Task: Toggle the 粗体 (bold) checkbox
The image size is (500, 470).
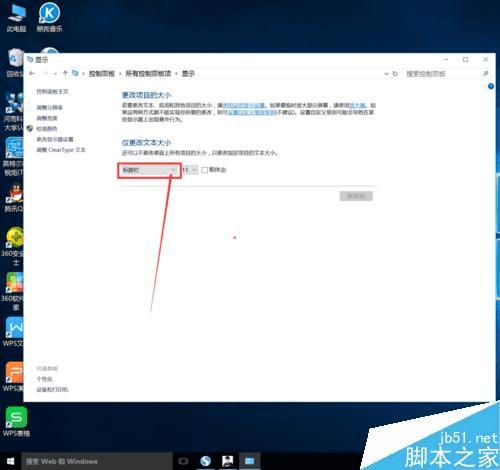Action: click(205, 170)
